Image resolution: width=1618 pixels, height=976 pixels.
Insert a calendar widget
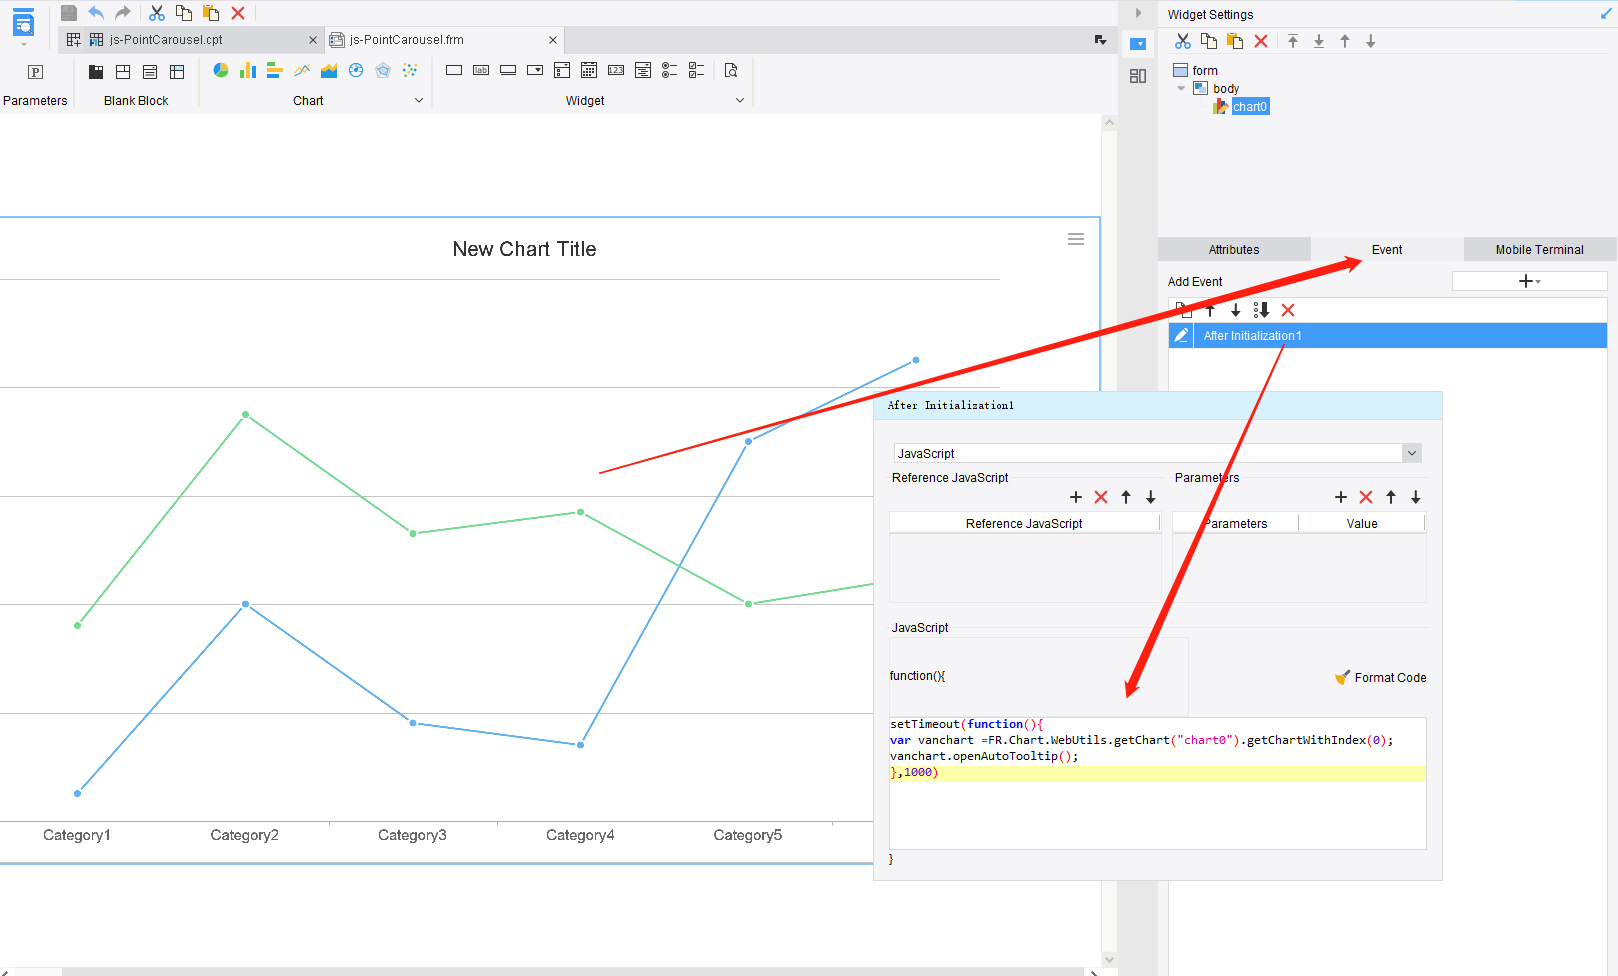[x=589, y=70]
